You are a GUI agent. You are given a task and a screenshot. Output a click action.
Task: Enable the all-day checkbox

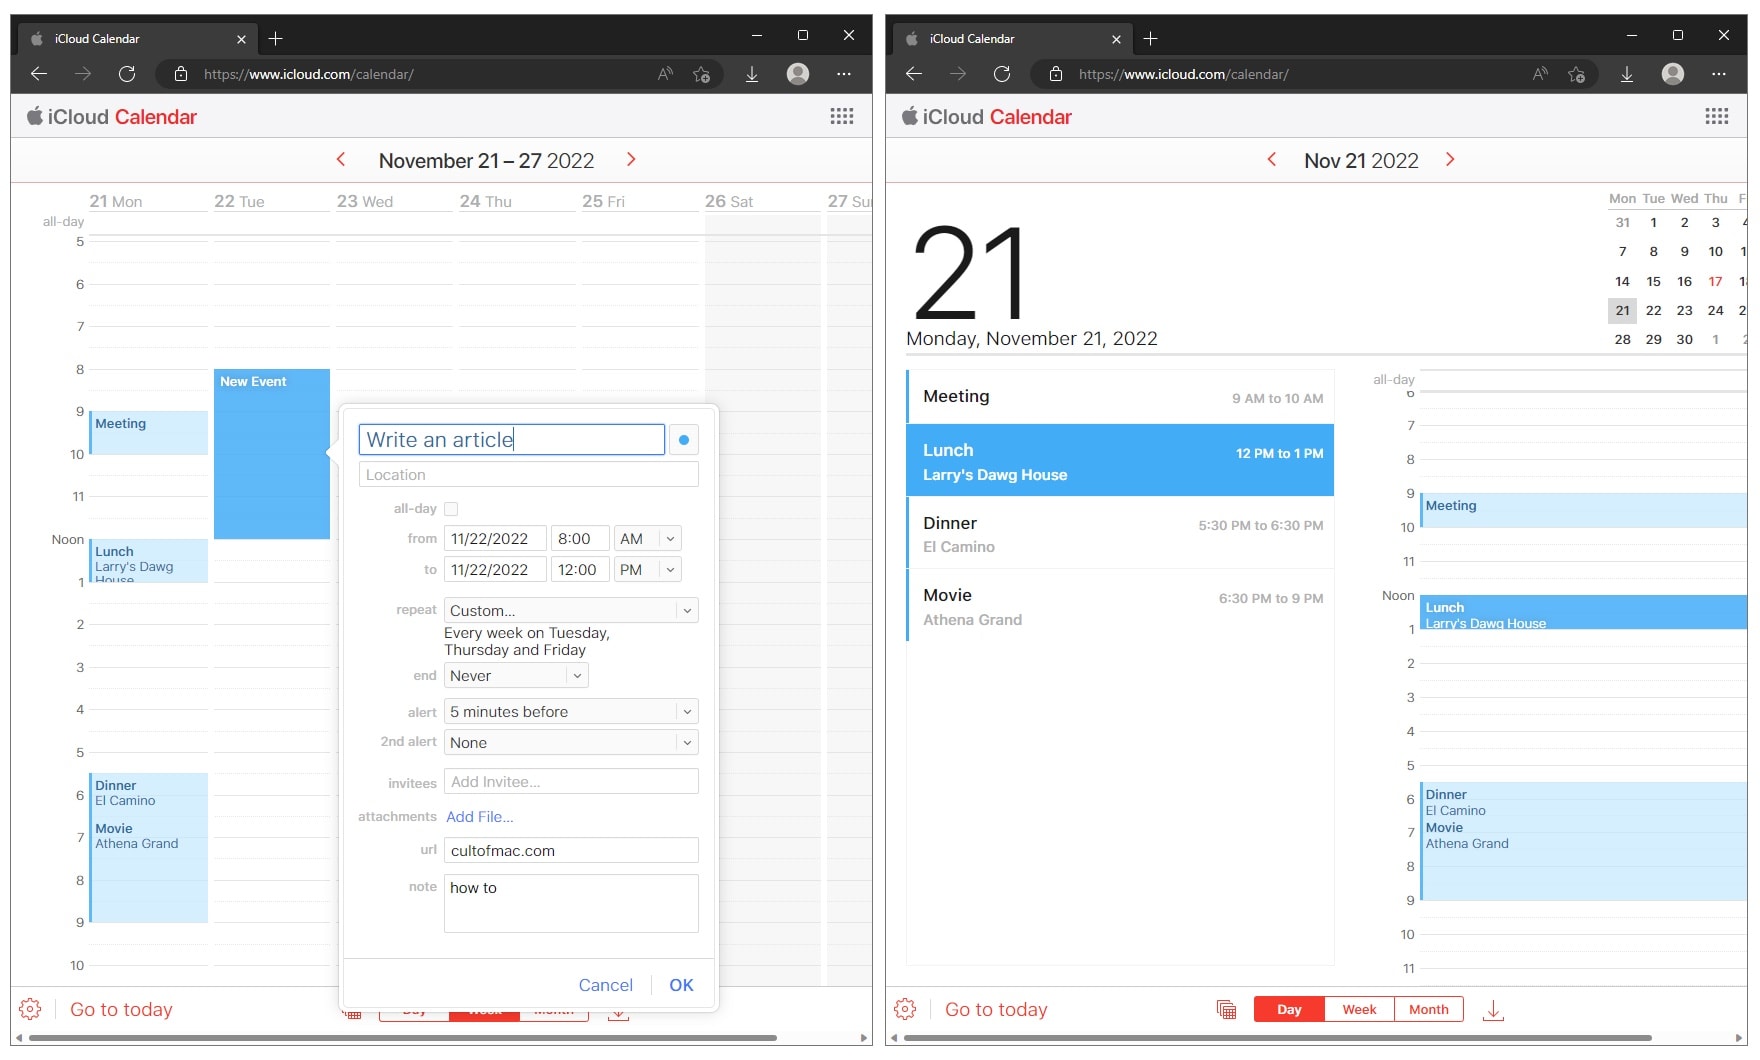pos(451,509)
